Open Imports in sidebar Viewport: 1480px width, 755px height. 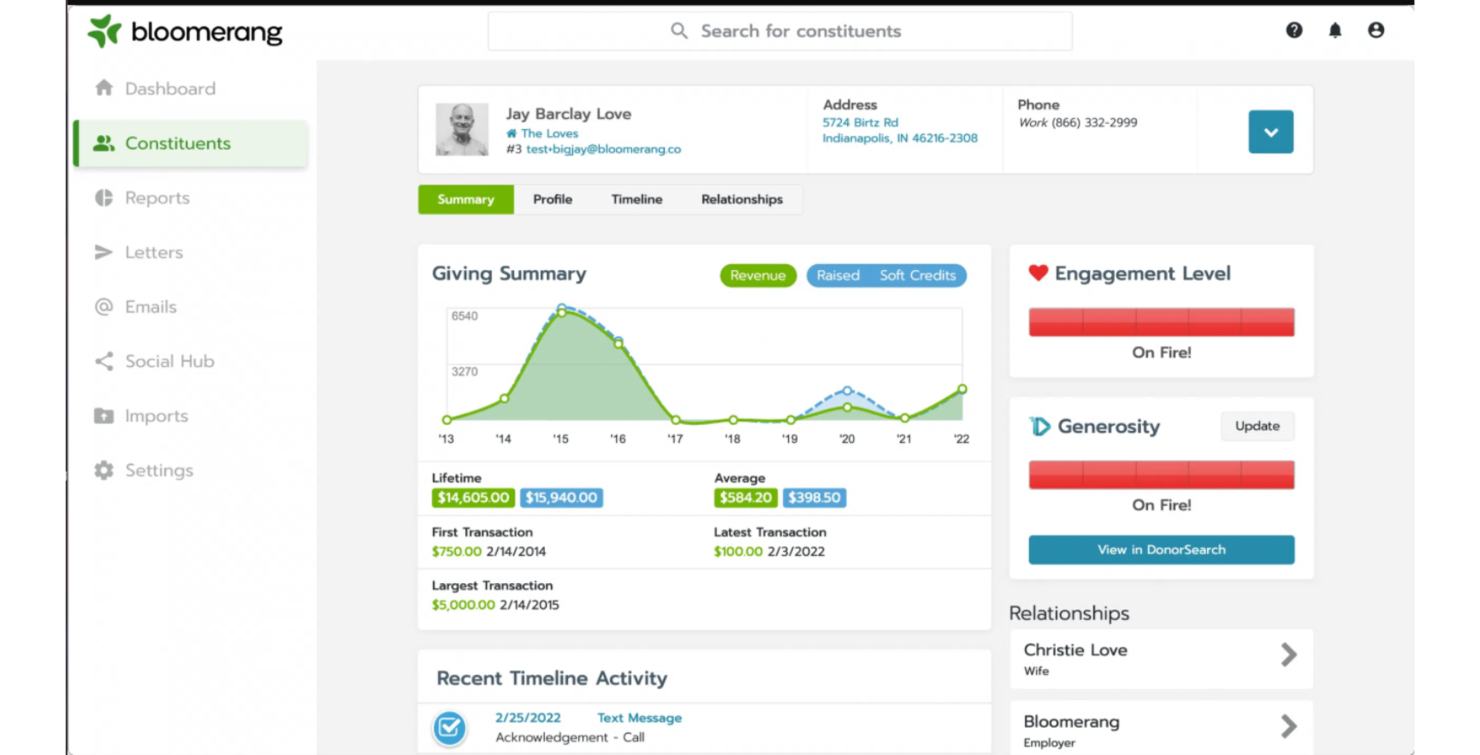coord(156,416)
